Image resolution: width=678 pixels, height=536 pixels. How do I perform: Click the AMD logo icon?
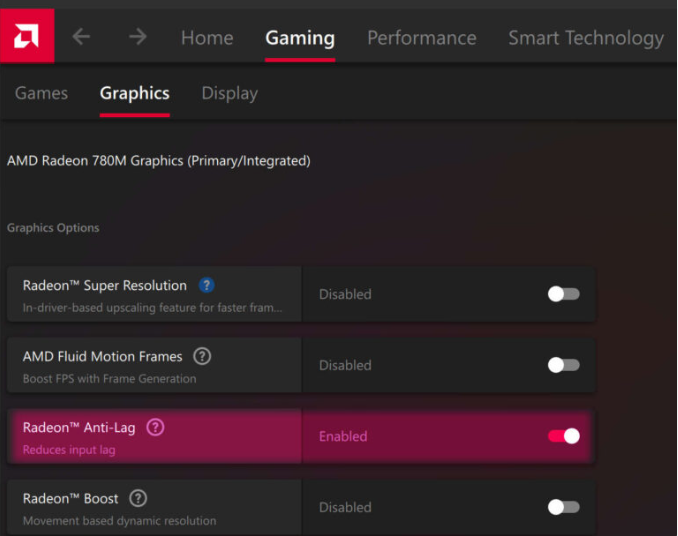(x=27, y=36)
